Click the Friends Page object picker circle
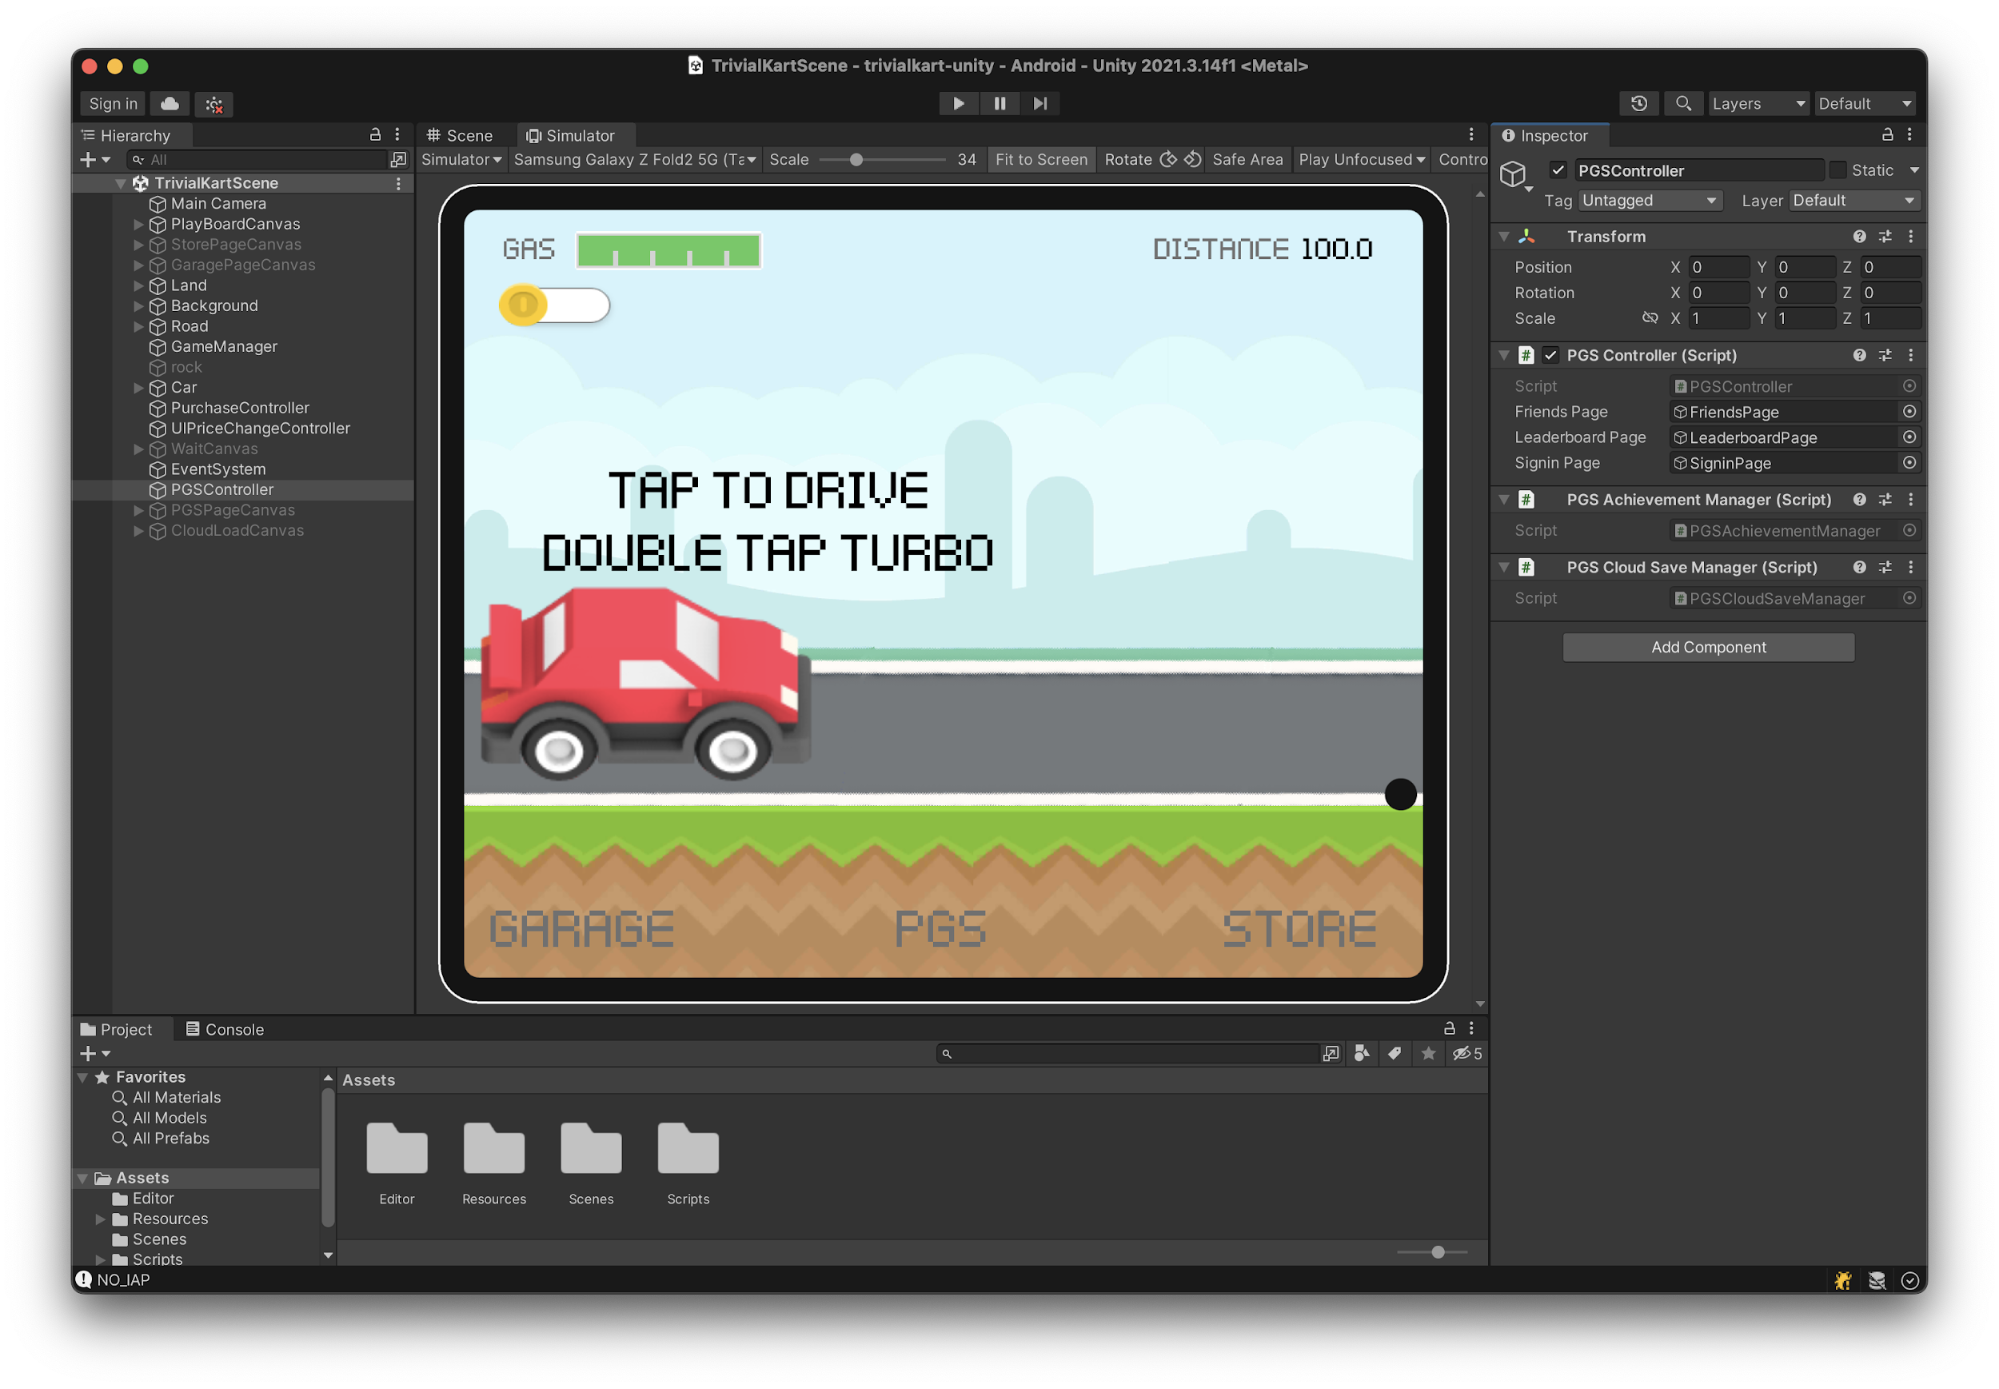The height and width of the screenshot is (1389, 1999). point(1908,411)
